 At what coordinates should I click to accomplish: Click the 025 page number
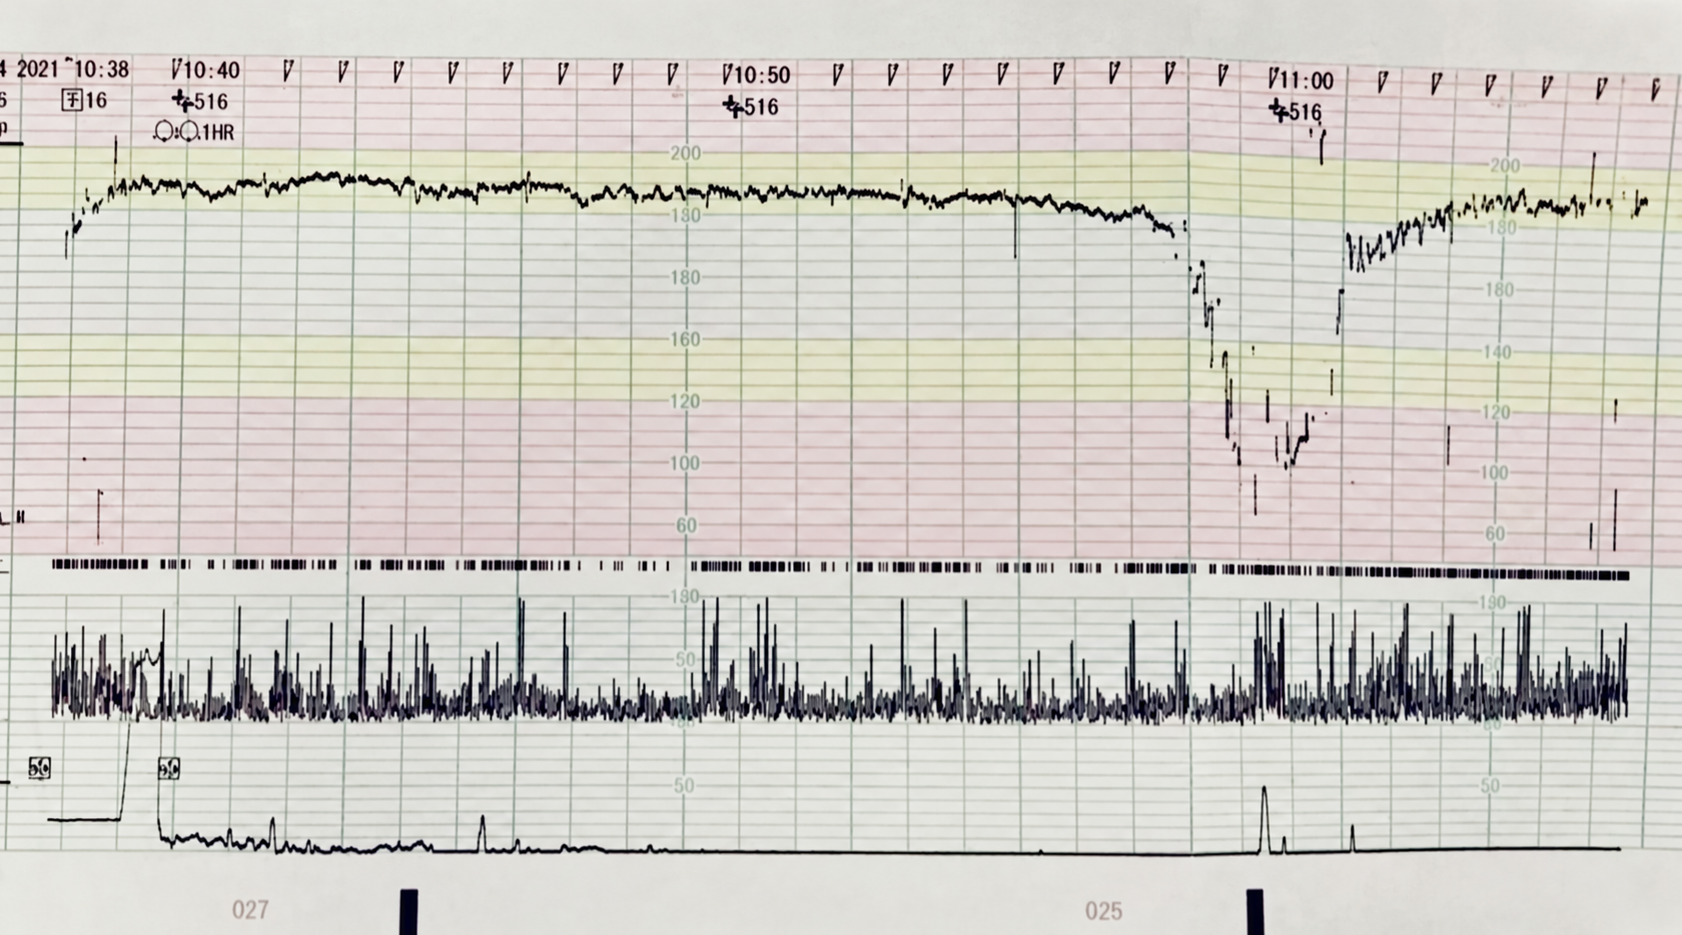pyautogui.click(x=1104, y=911)
